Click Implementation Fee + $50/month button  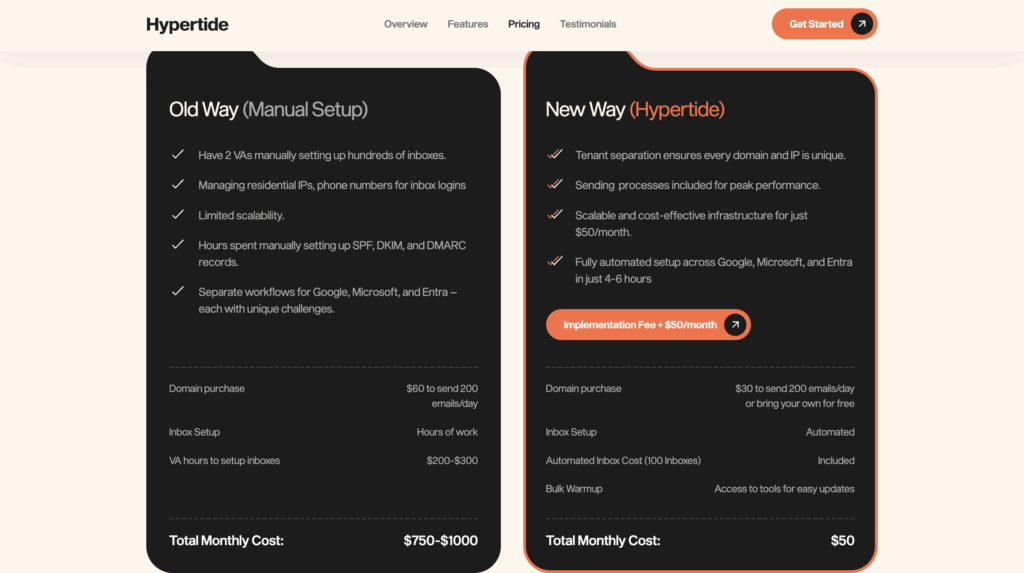(x=648, y=325)
